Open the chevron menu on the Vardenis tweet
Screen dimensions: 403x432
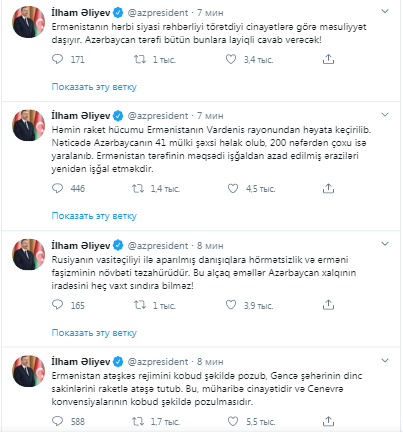coord(385,115)
